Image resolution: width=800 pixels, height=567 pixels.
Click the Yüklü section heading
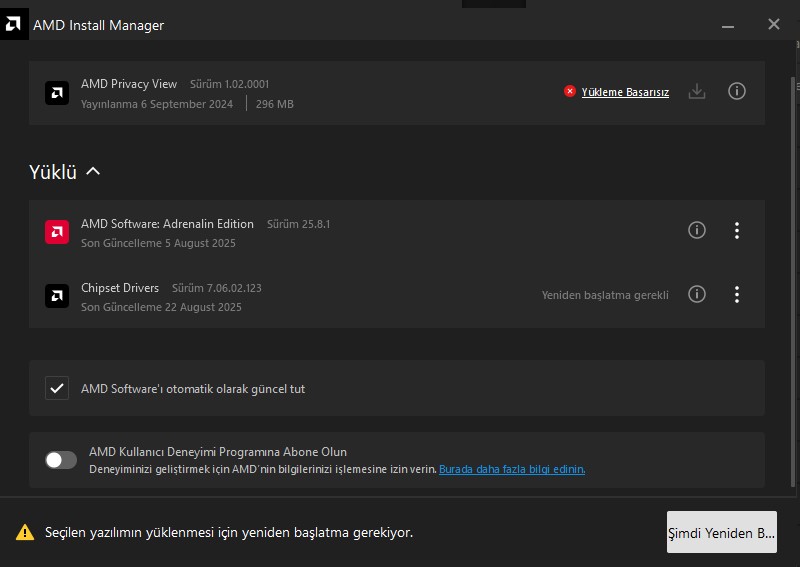tap(53, 172)
